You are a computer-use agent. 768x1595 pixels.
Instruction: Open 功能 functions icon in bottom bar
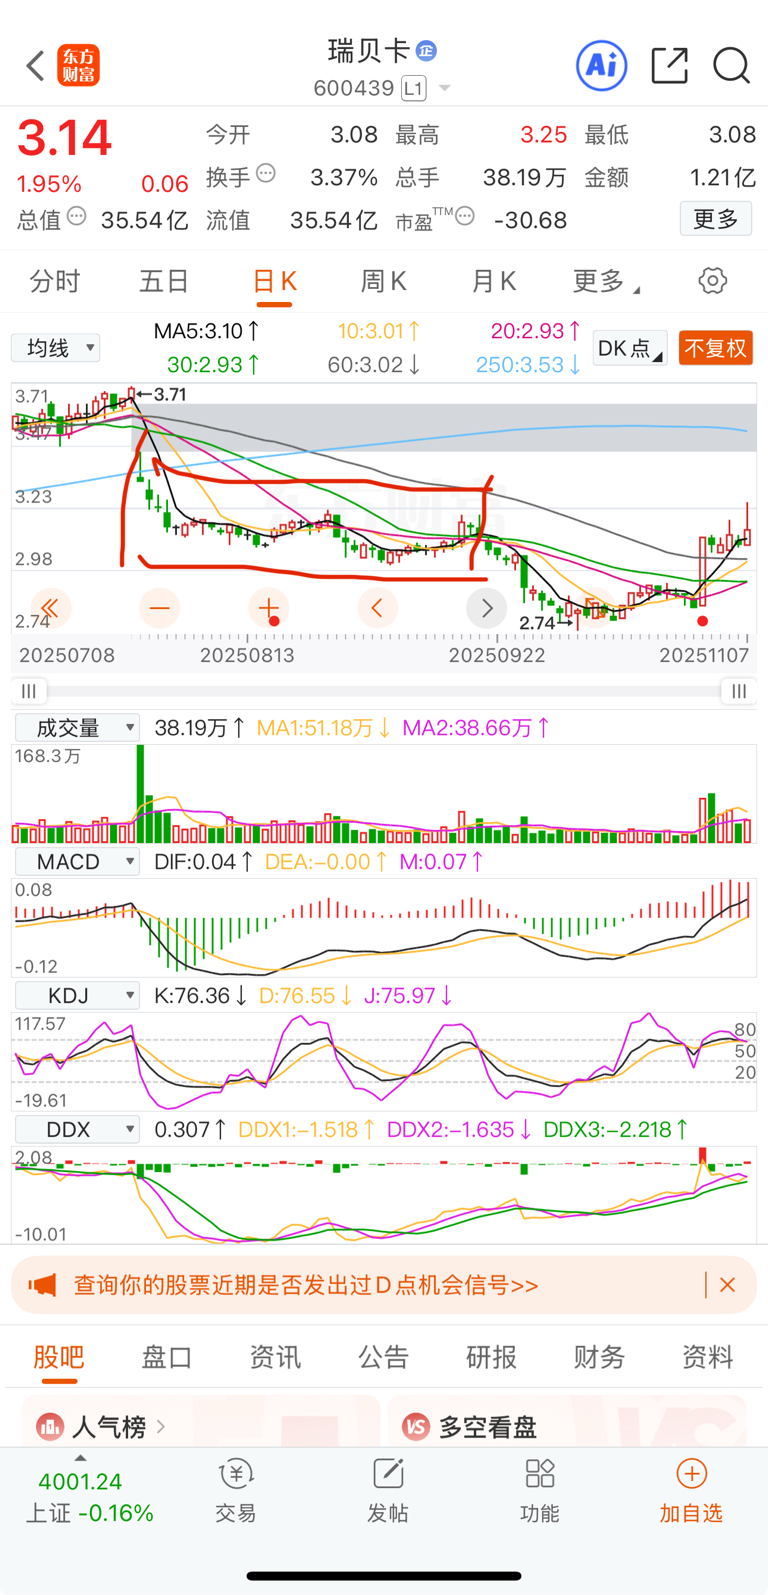click(540, 1474)
